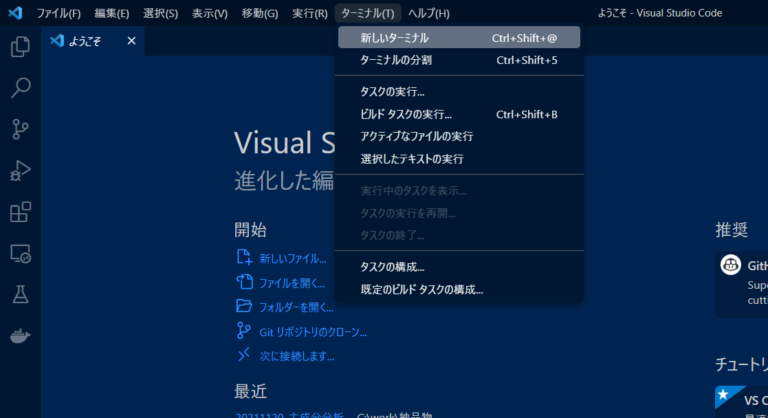Viewport: 768px width, 418px height.
Task: Open the Search view icon
Action: [20, 88]
